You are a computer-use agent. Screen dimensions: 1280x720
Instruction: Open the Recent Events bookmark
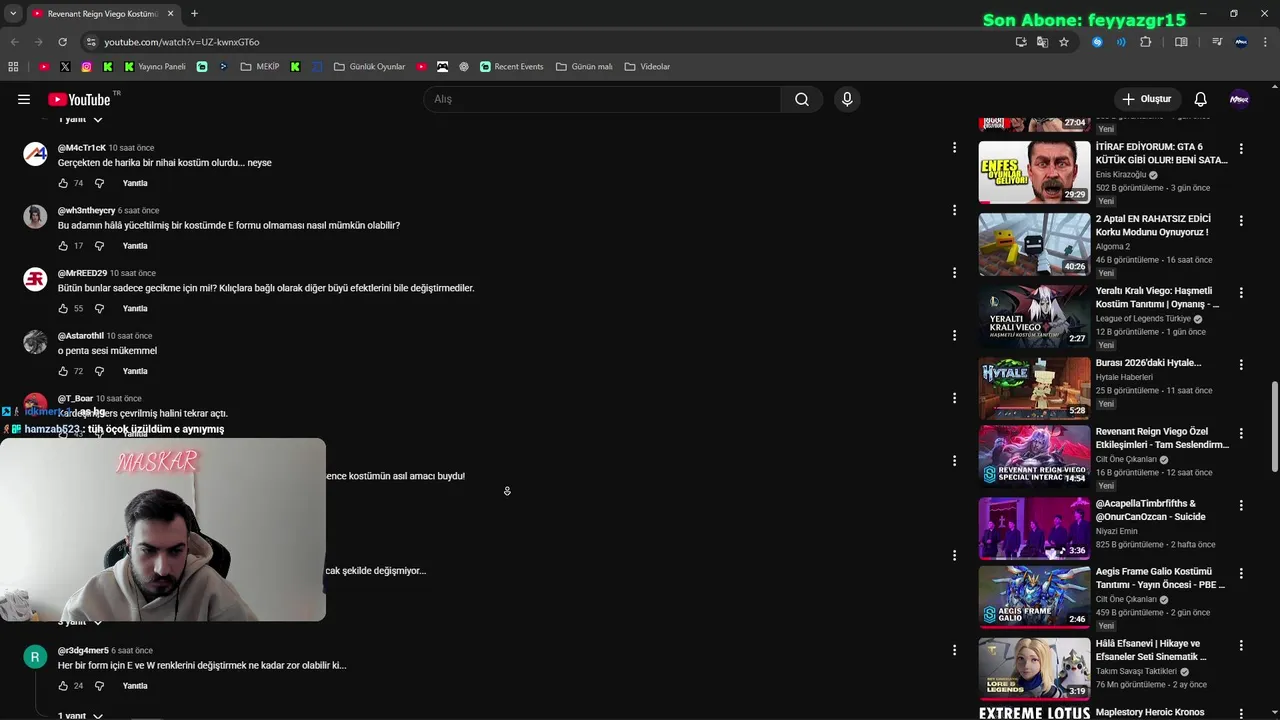512,67
